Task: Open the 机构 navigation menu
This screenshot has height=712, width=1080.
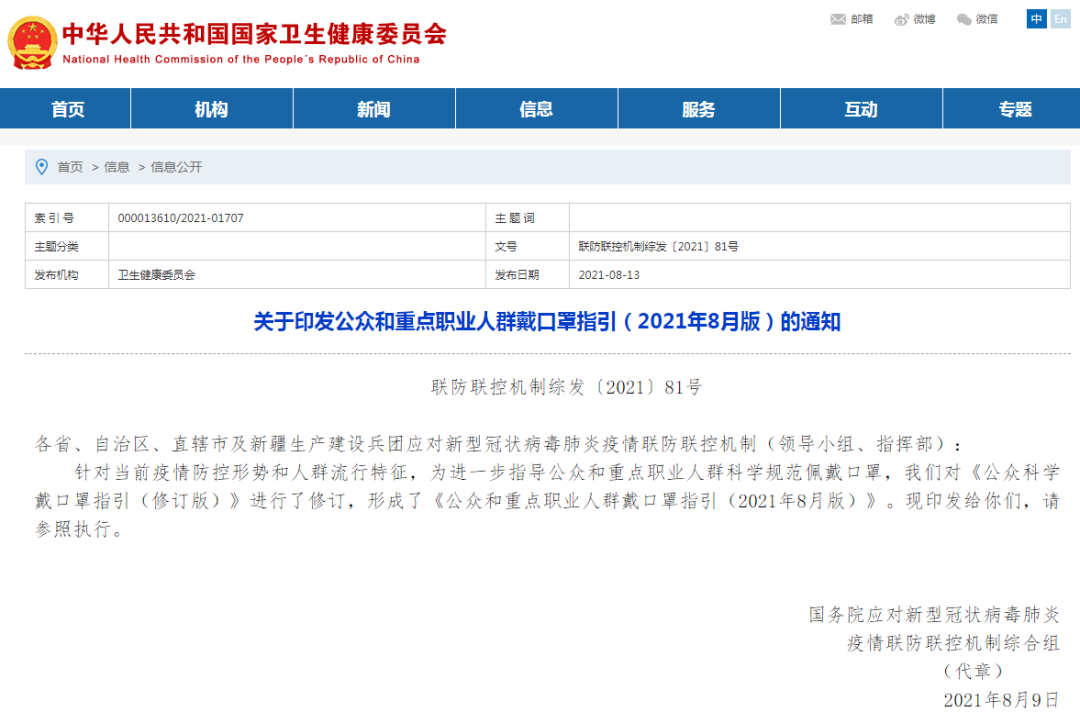Action: tap(211, 108)
